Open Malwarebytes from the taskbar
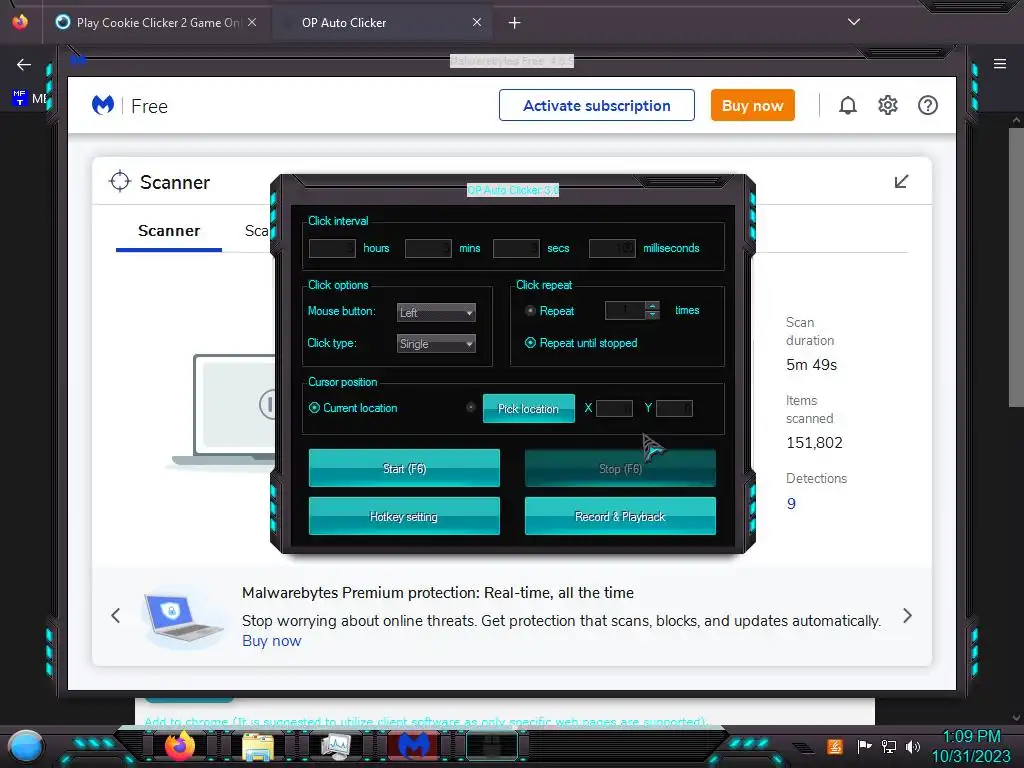This screenshot has width=1024, height=768. (414, 745)
